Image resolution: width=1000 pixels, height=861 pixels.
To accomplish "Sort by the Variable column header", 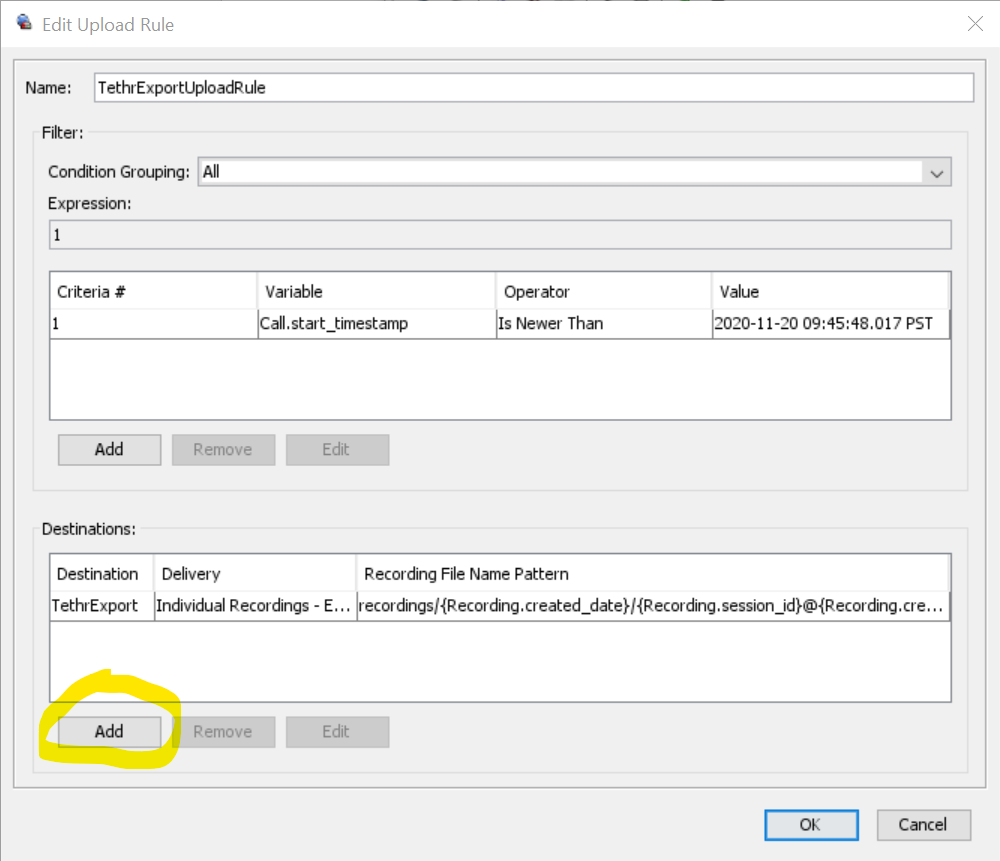I will click(x=376, y=292).
